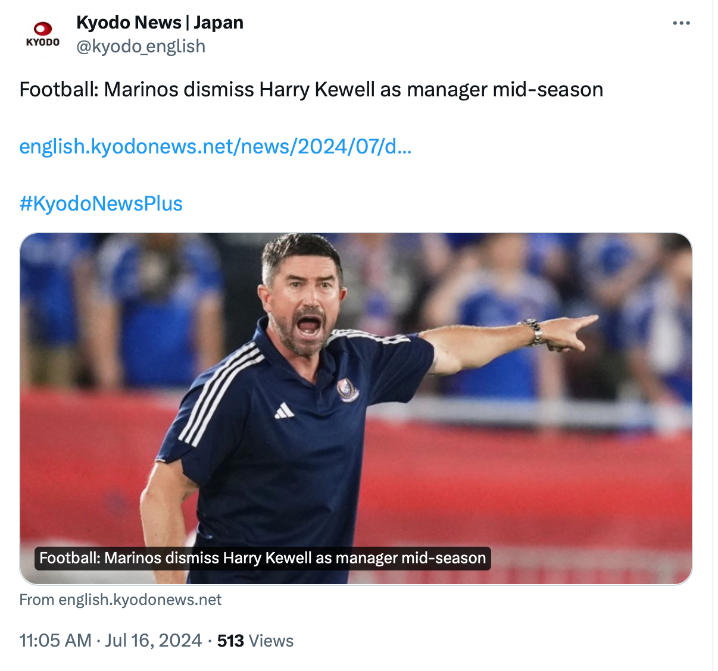Viewport: 718px width, 671px height.
Task: Click the Adidas logo on the polo shirt
Action: (x=284, y=411)
